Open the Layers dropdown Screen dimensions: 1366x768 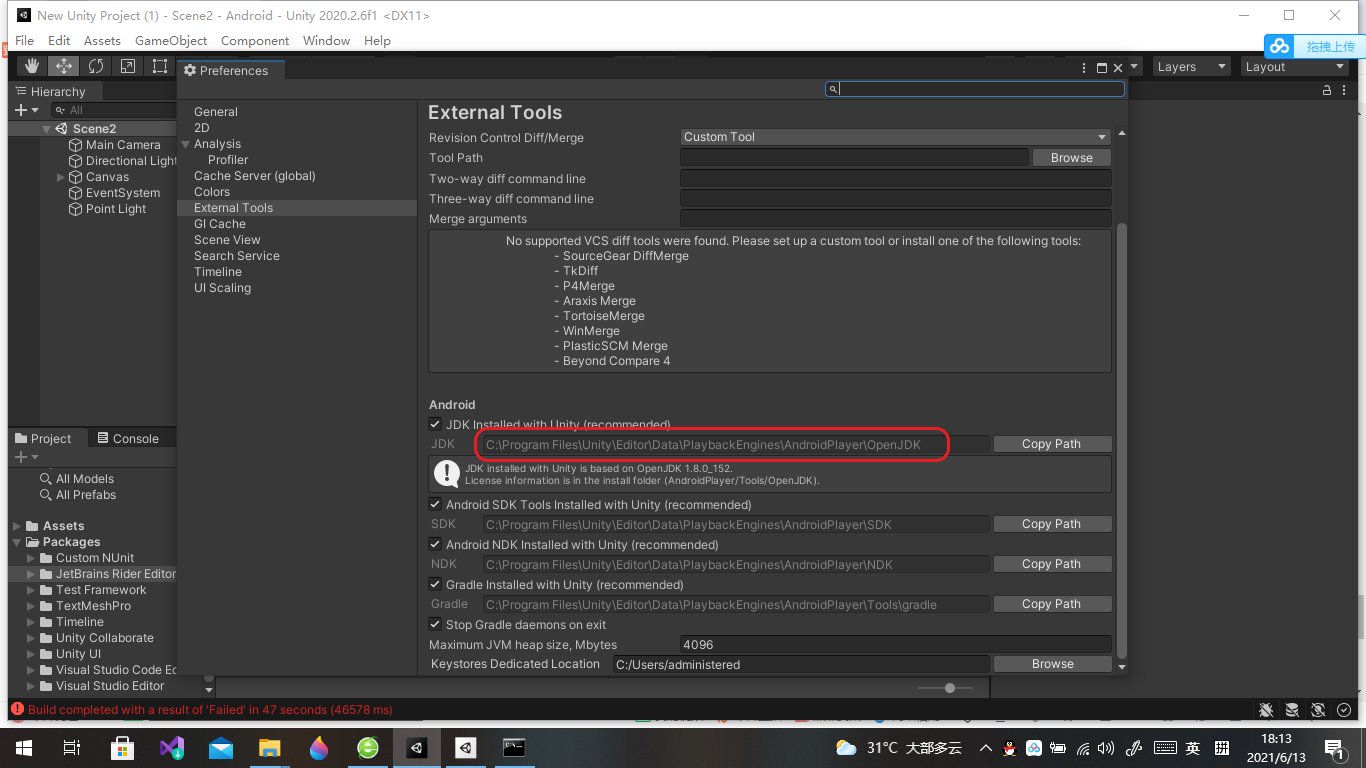(1192, 67)
